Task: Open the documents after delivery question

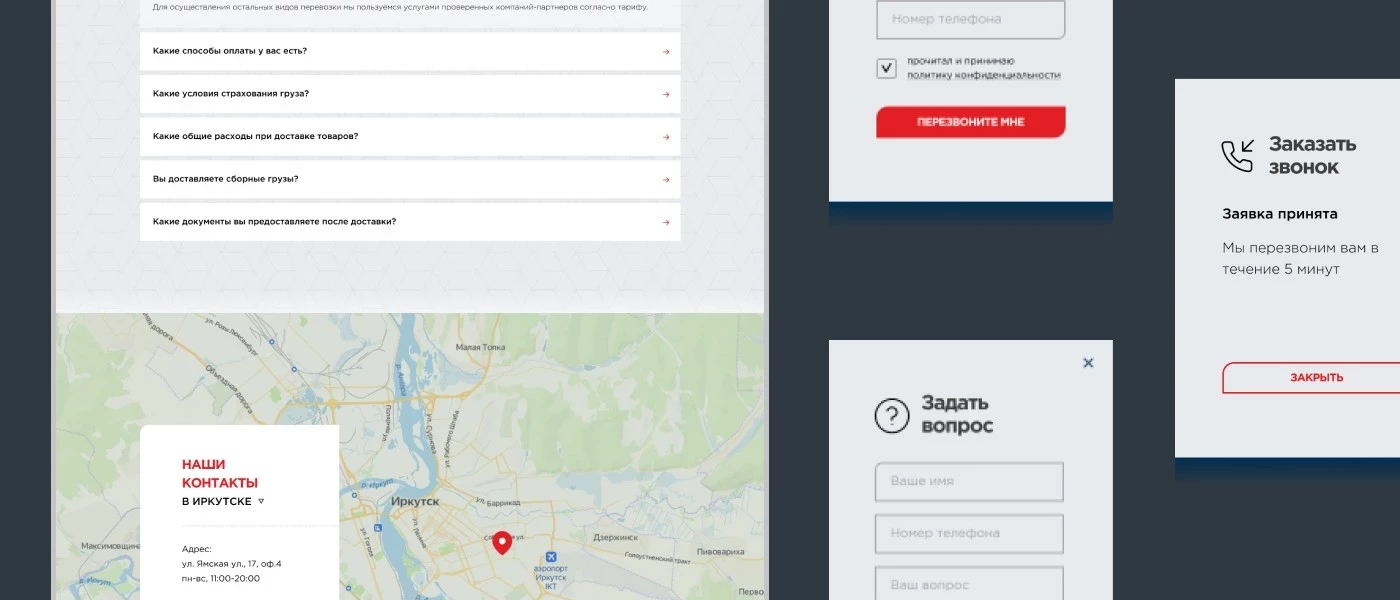Action: pos(410,222)
